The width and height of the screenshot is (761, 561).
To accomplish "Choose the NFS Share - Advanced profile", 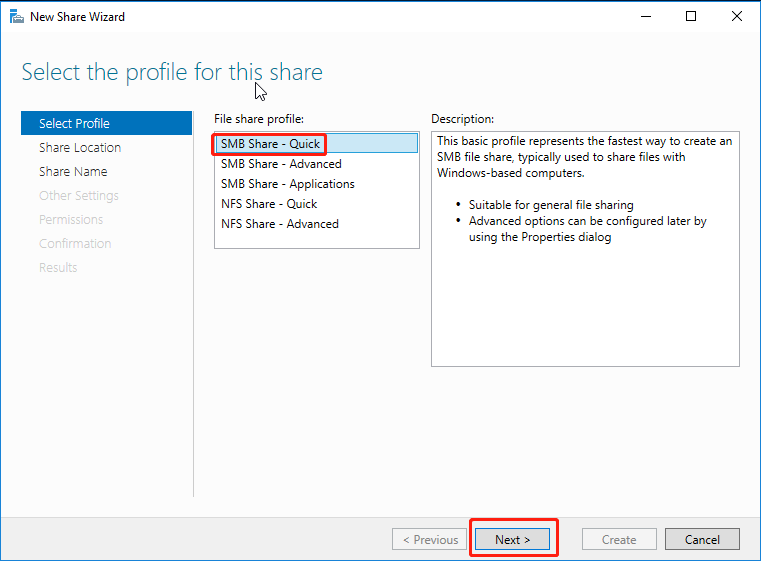I will tap(280, 224).
